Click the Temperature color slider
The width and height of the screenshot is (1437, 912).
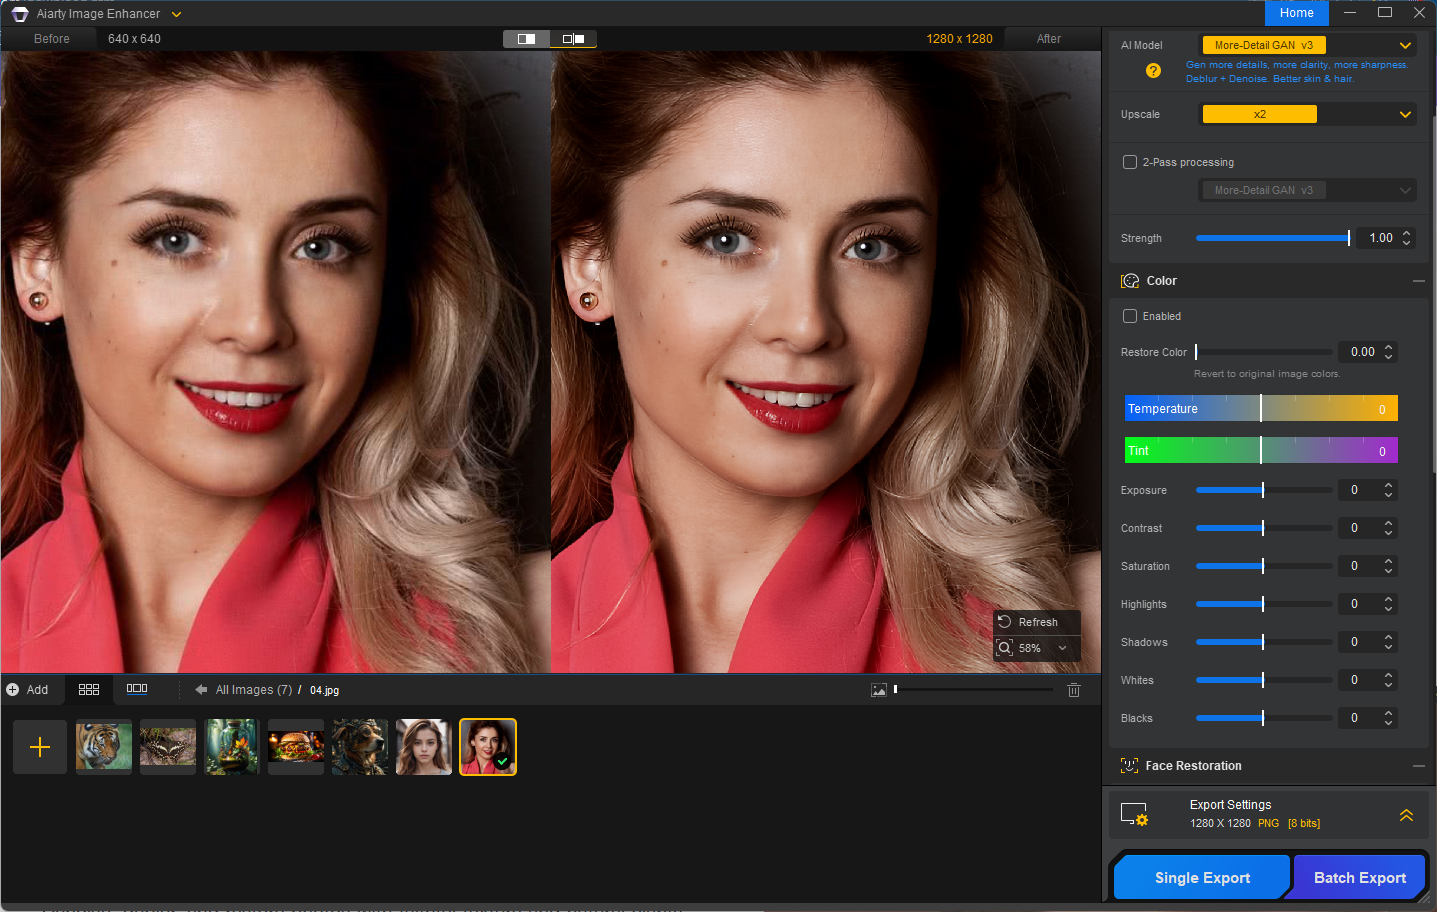tap(1260, 409)
